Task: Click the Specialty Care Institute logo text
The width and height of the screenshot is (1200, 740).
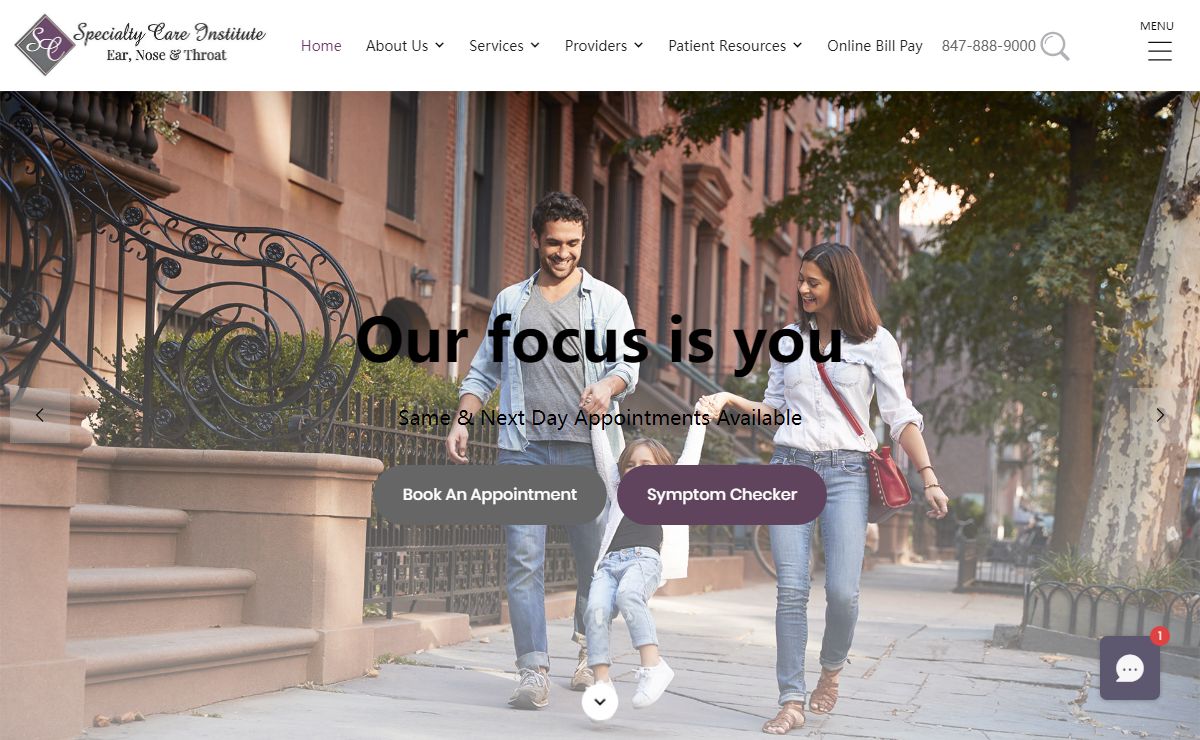Action: click(170, 41)
